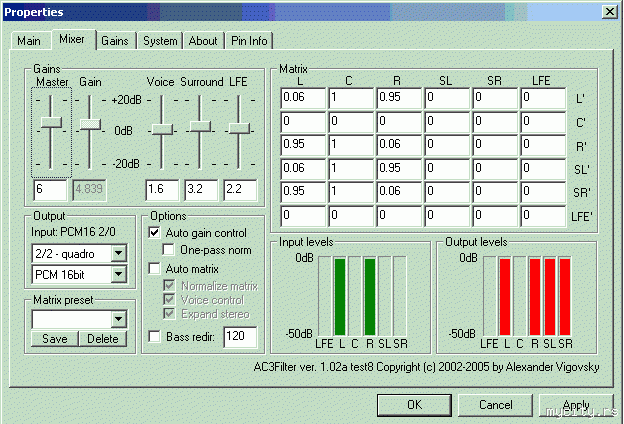Click the Gain slider thumb

(x=90, y=124)
